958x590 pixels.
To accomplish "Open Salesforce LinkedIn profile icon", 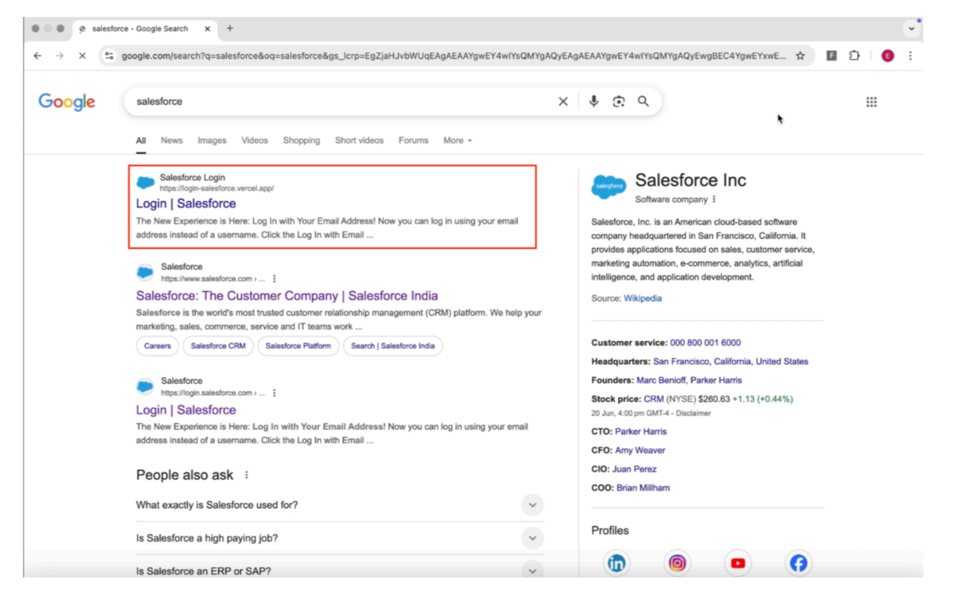I will (x=616, y=563).
